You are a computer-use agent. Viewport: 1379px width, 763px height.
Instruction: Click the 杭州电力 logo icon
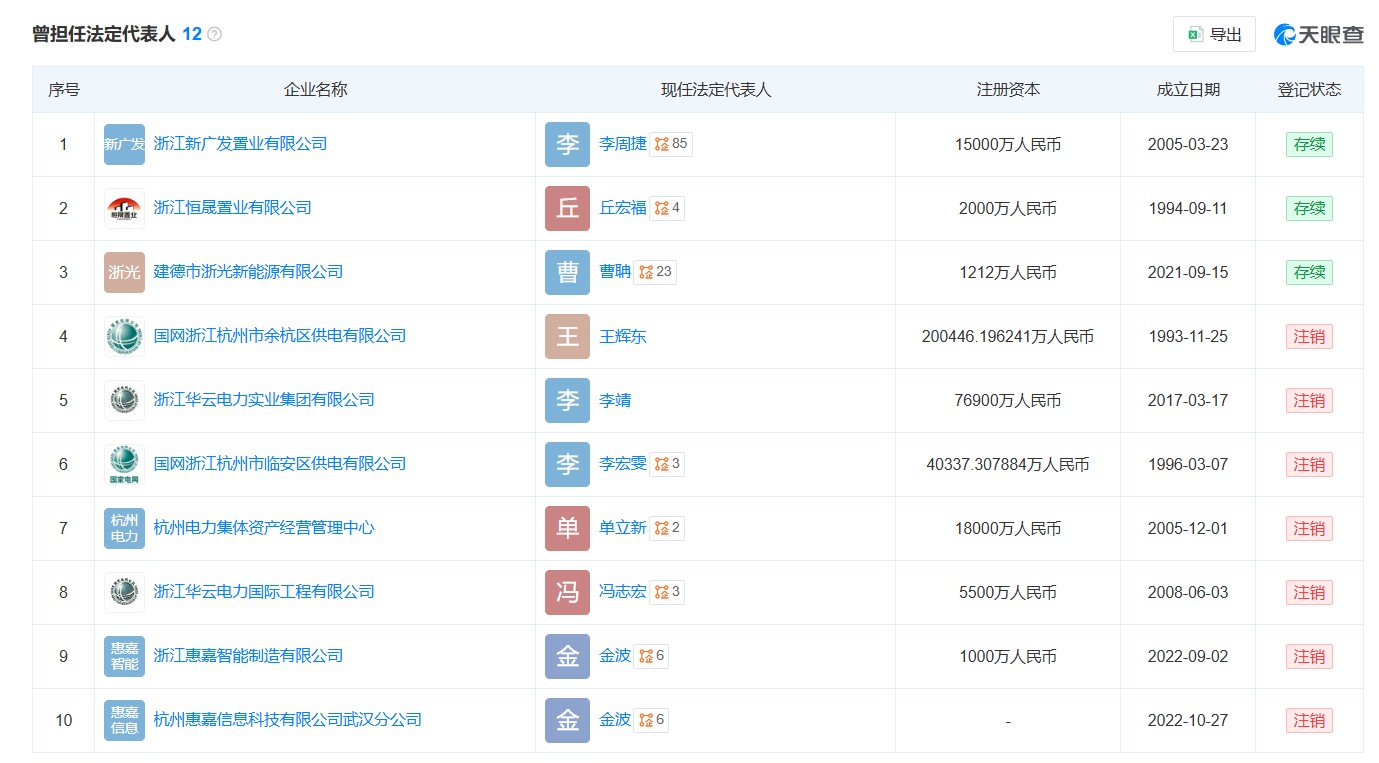pyautogui.click(x=124, y=528)
